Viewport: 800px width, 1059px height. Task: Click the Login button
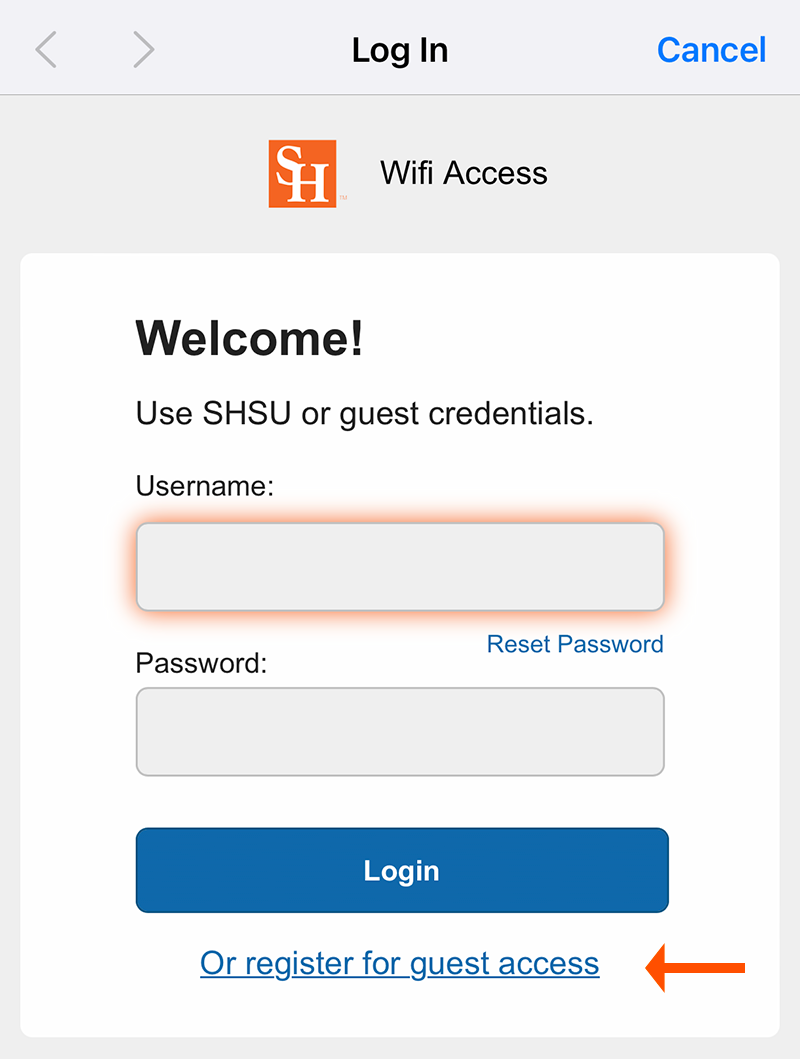[400, 870]
